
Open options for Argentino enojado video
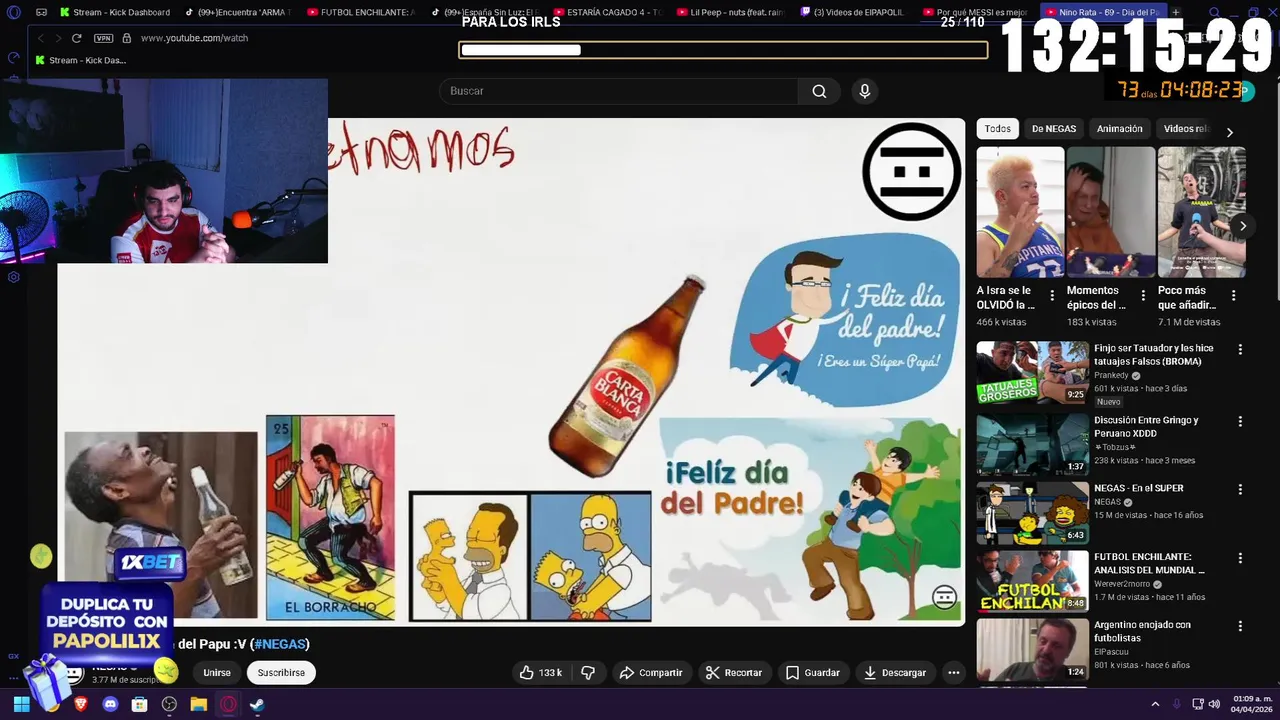coord(1240,626)
